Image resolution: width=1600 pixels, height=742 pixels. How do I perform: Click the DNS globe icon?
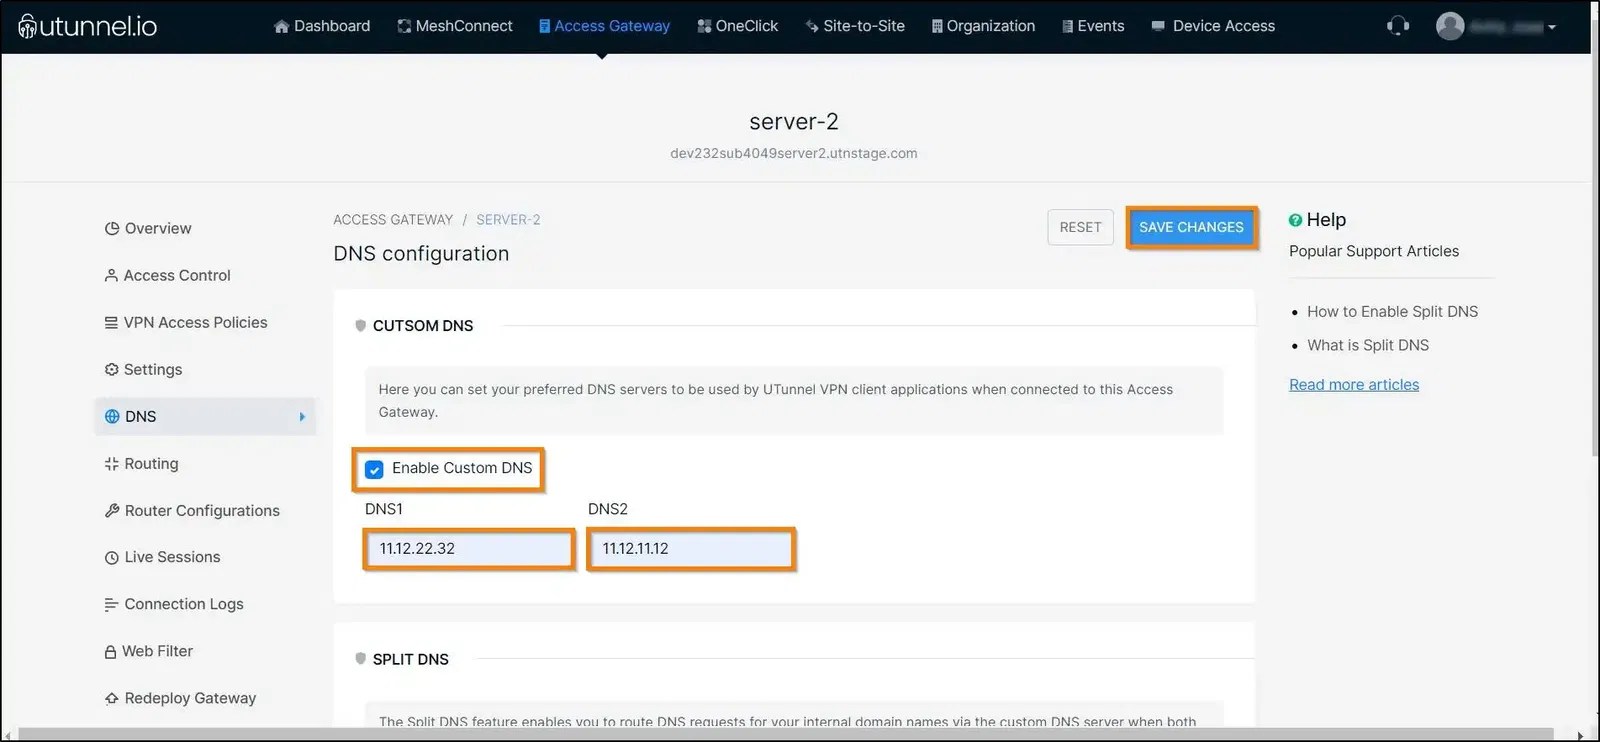(x=112, y=416)
